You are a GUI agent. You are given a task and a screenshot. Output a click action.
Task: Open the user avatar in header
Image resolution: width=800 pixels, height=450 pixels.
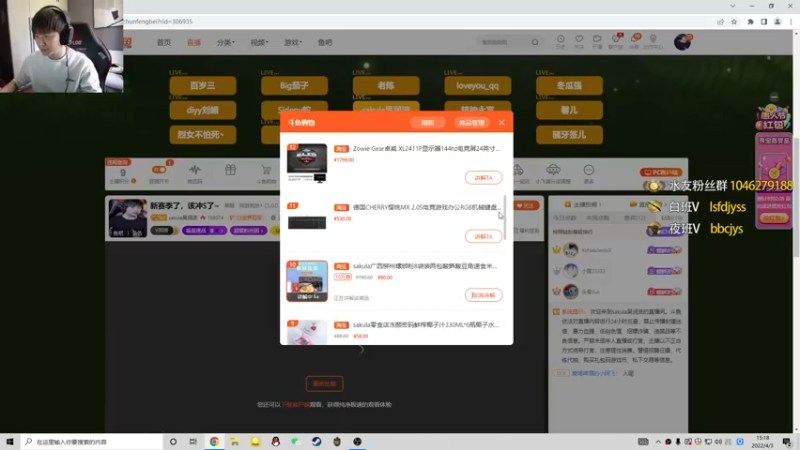coord(682,42)
